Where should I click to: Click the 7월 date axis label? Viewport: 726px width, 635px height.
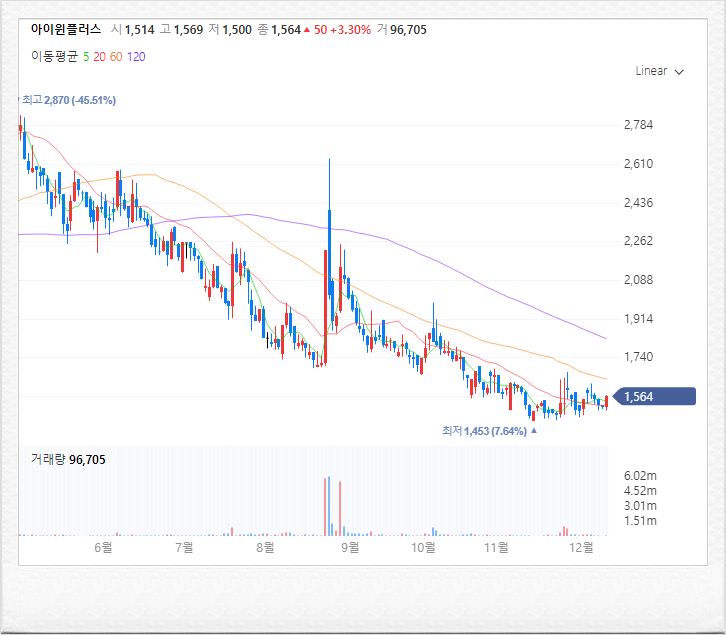(x=184, y=547)
